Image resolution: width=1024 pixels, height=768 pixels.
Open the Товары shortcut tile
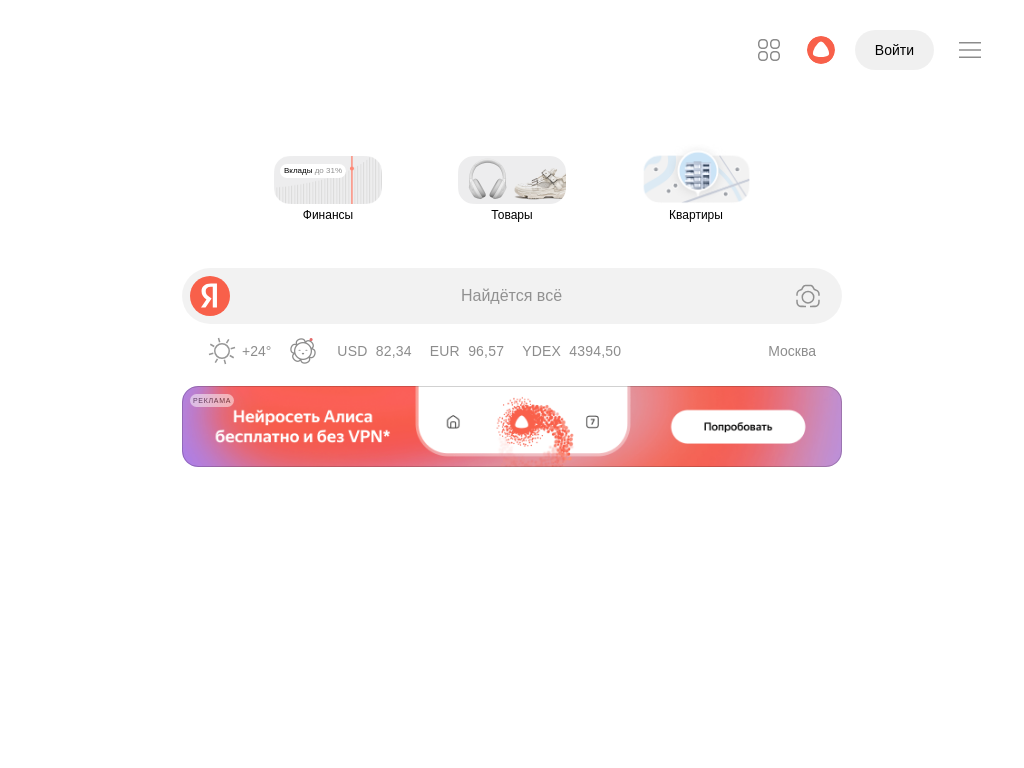click(x=512, y=189)
